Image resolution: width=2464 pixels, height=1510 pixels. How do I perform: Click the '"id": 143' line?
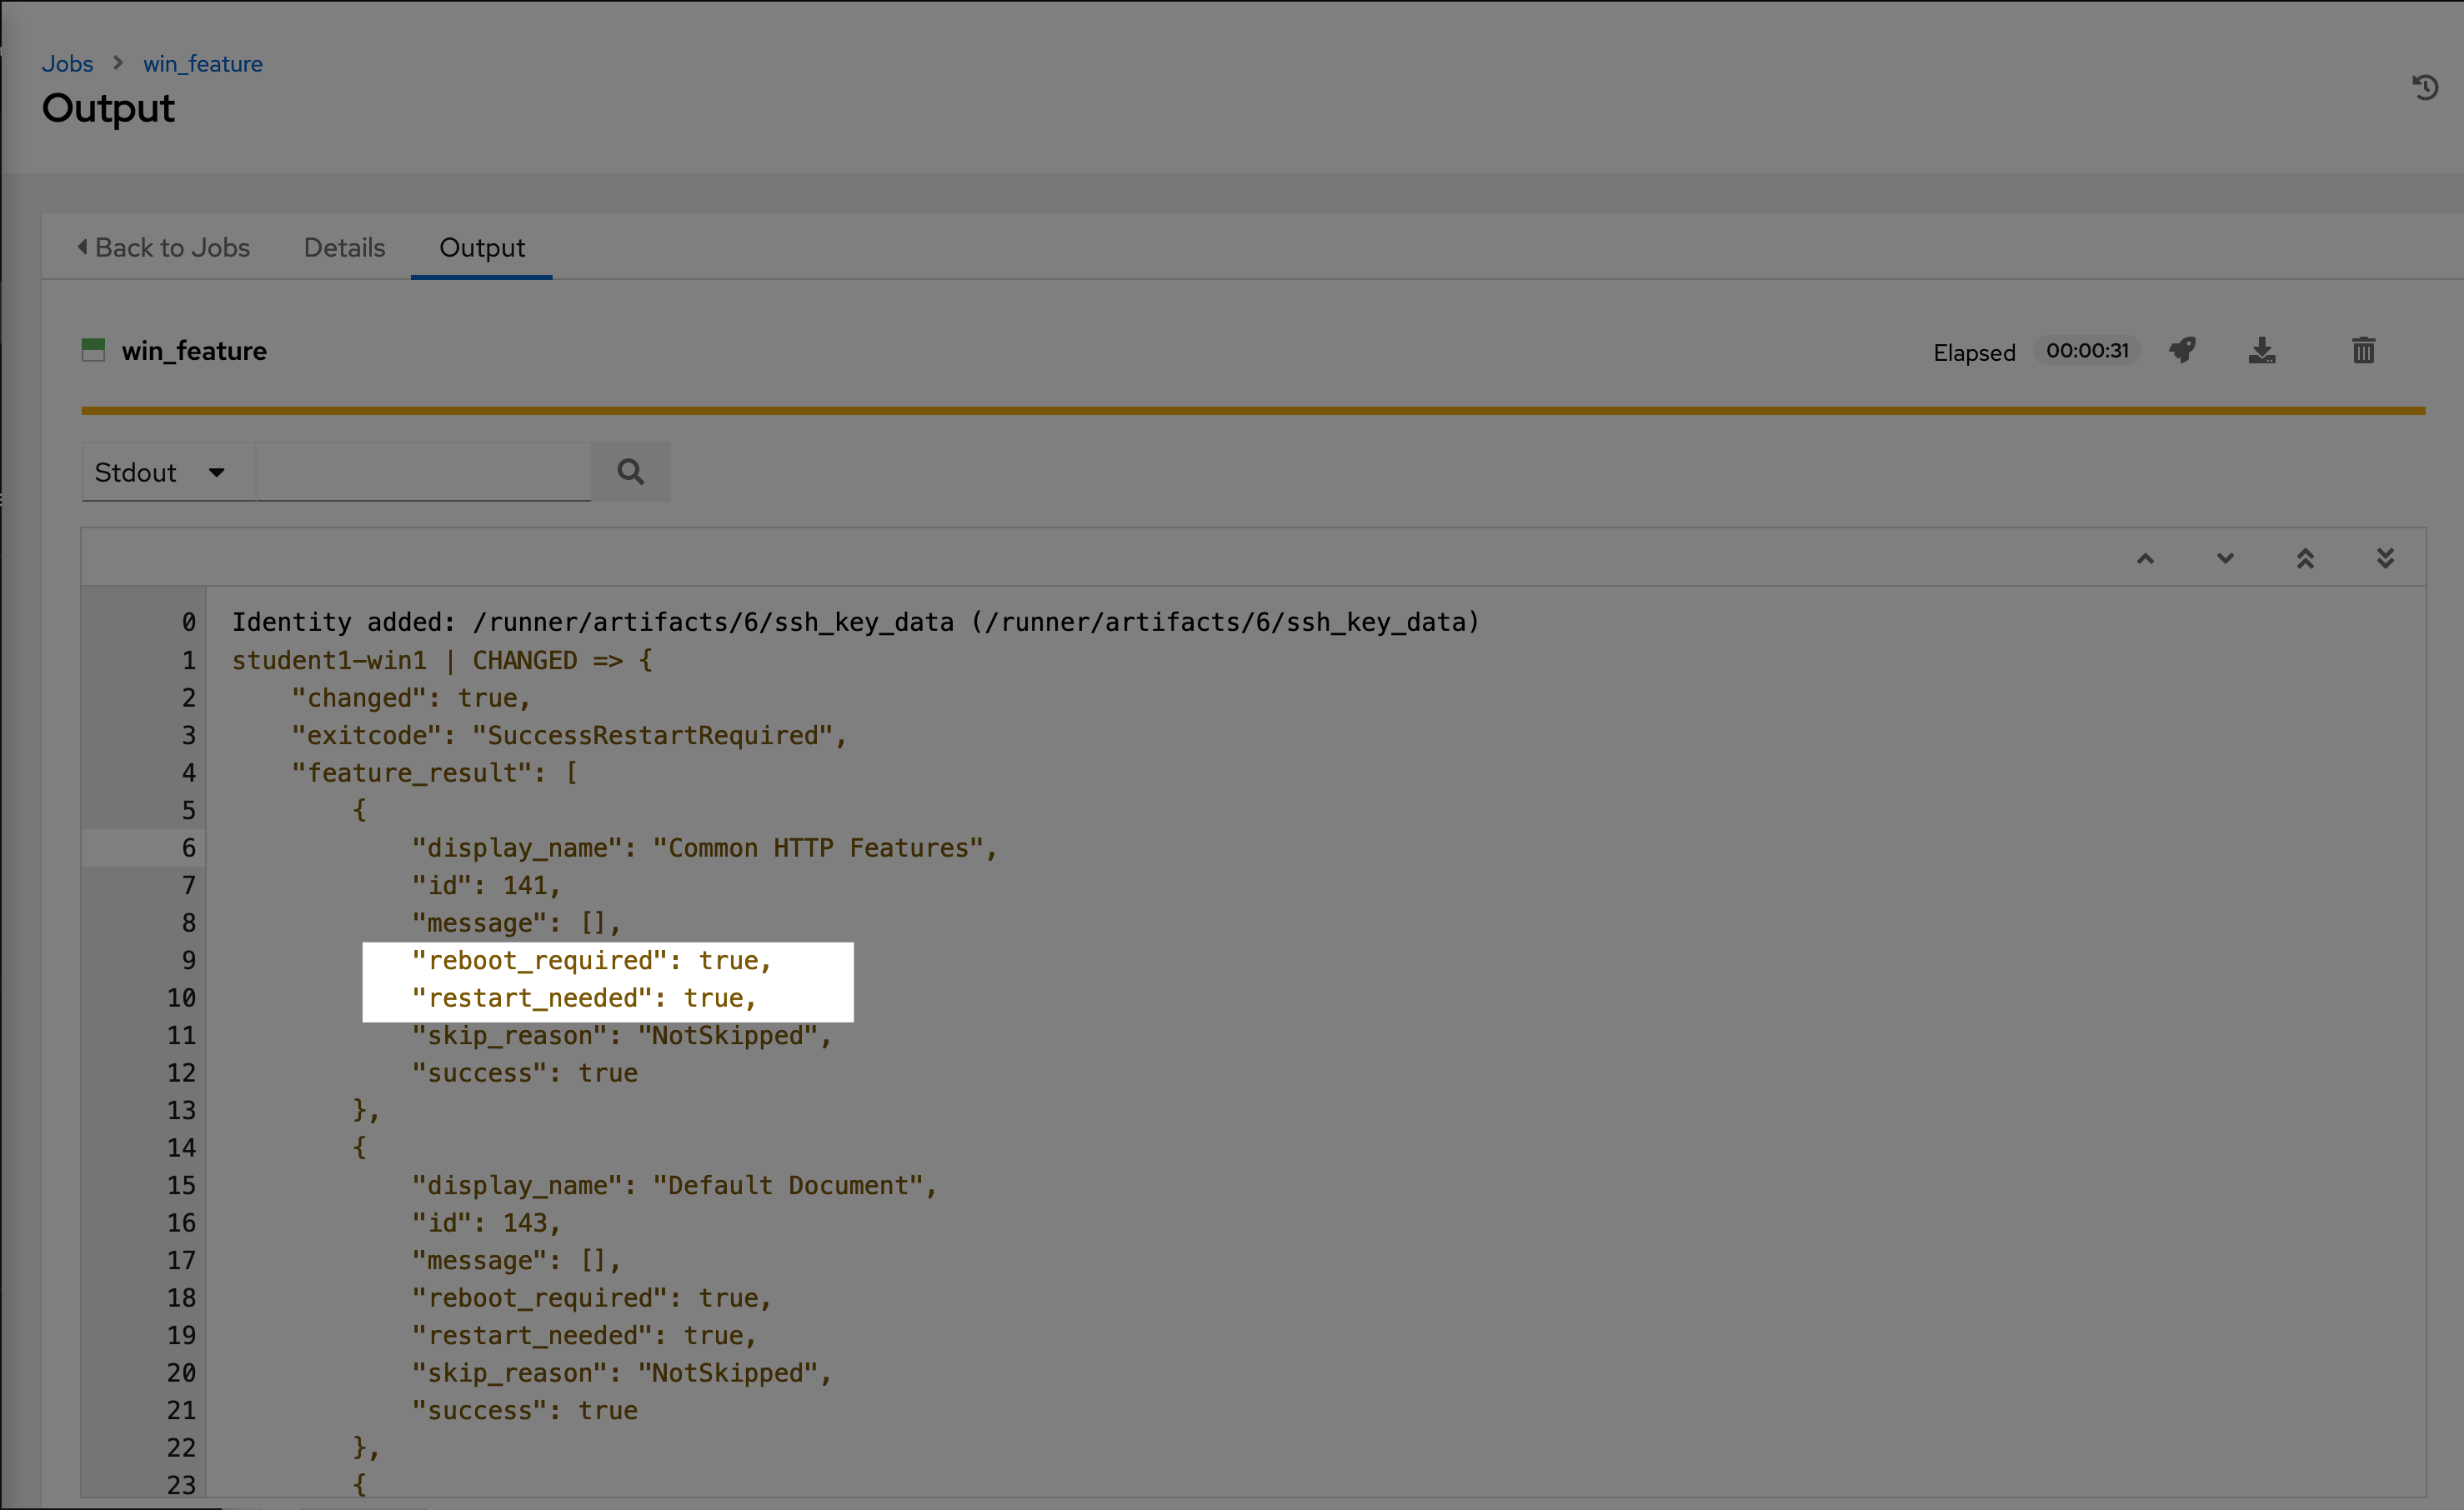coord(486,1222)
